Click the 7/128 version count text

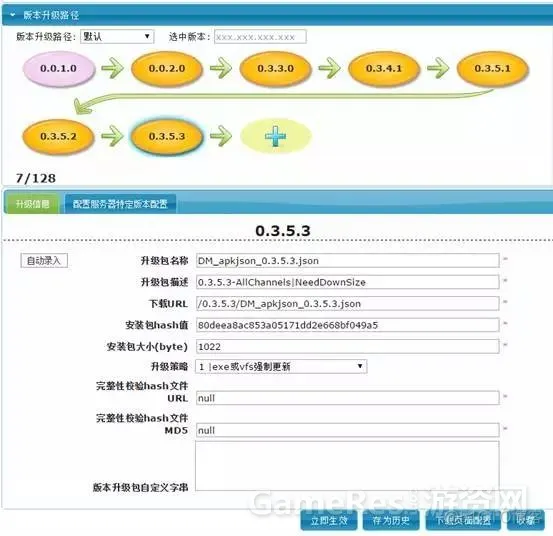click(36, 178)
